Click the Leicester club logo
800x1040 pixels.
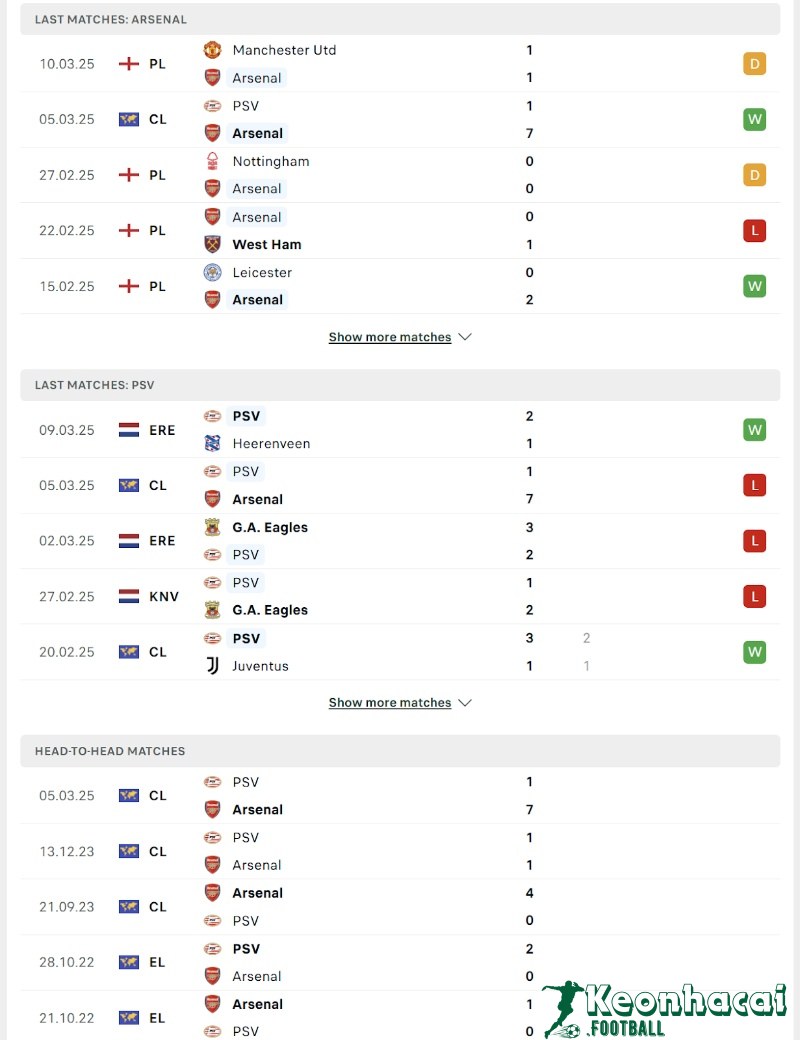point(211,272)
